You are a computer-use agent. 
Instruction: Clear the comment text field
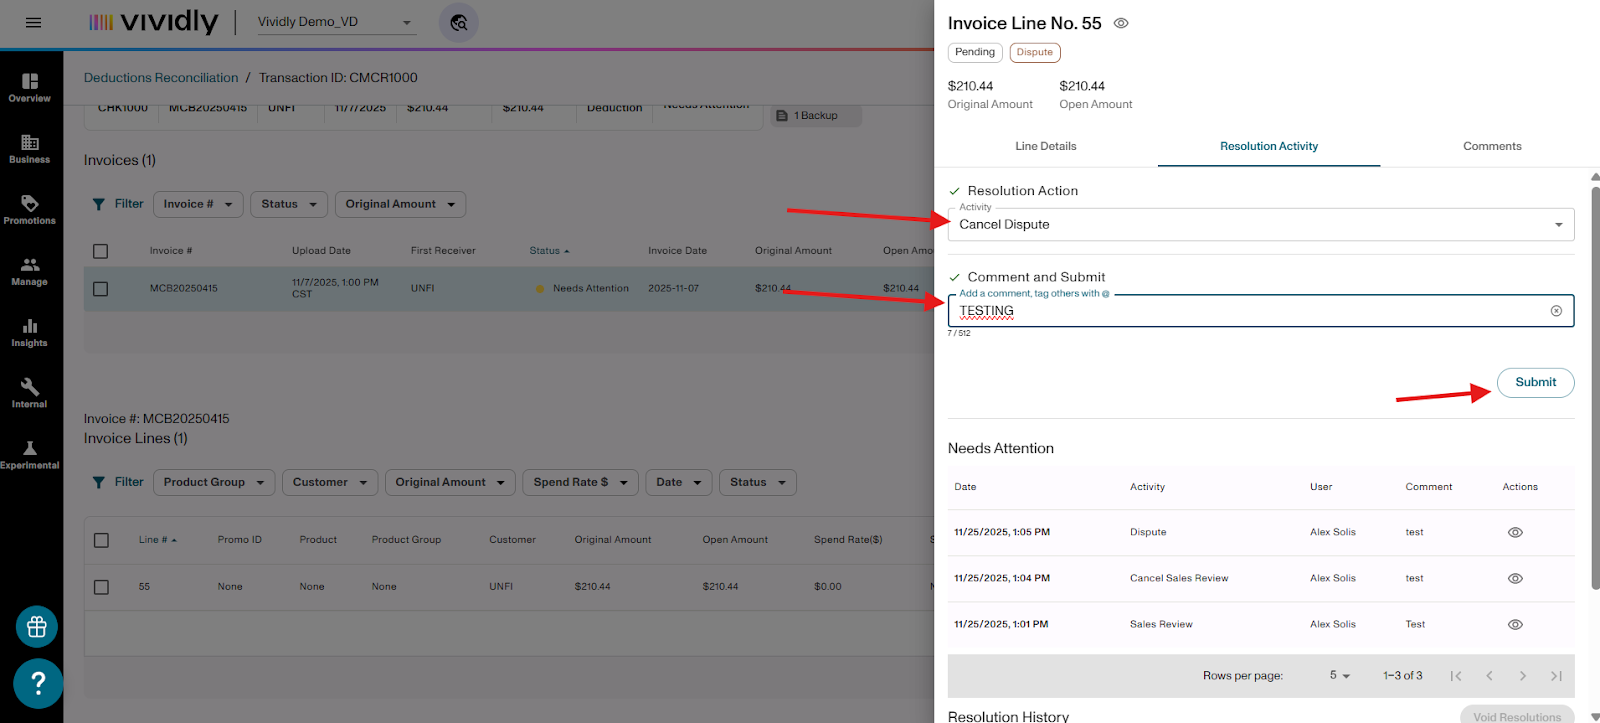pyautogui.click(x=1555, y=311)
